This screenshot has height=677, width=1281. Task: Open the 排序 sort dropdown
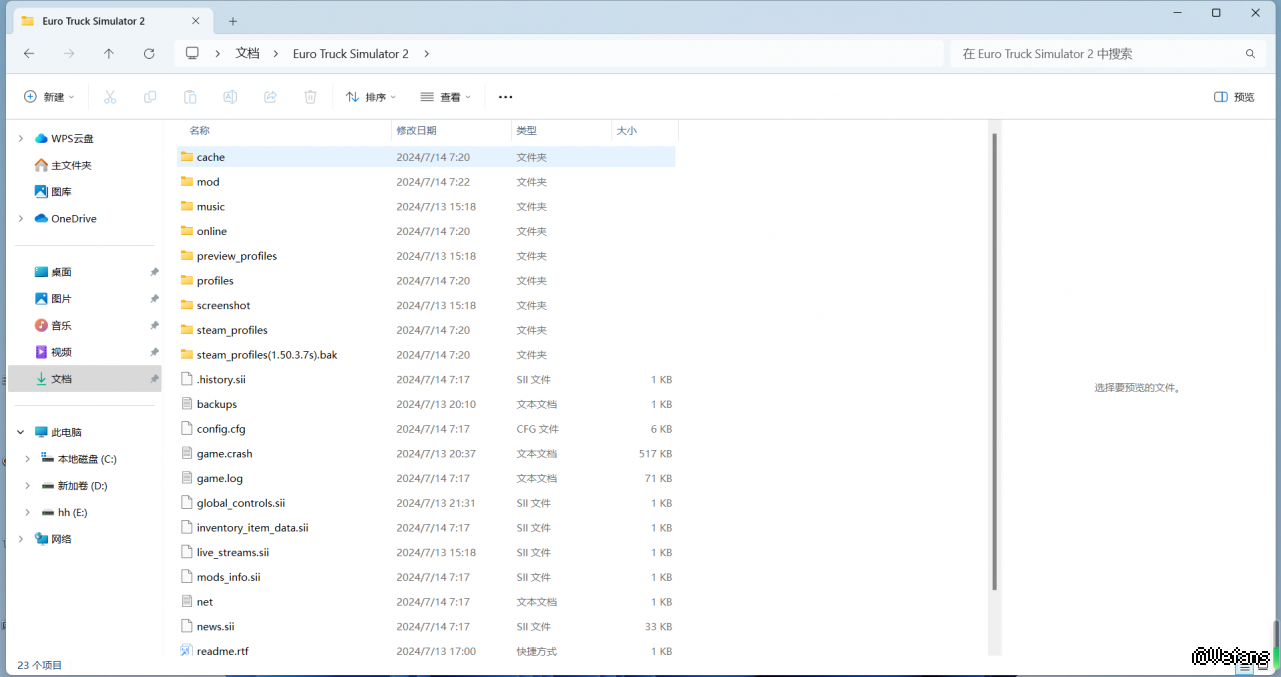click(371, 97)
